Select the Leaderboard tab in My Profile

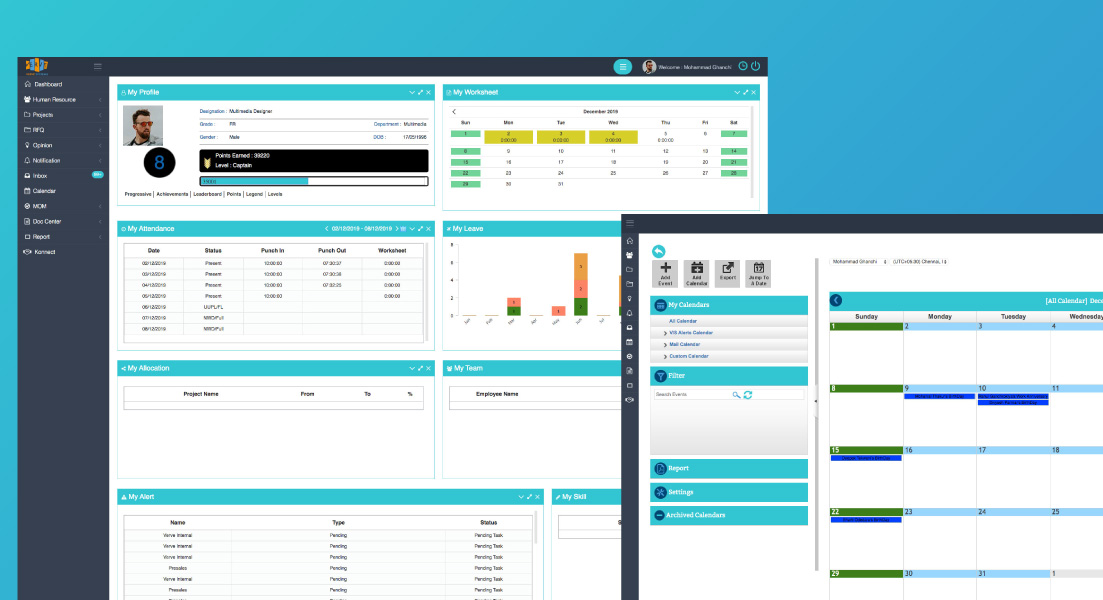tap(206, 194)
